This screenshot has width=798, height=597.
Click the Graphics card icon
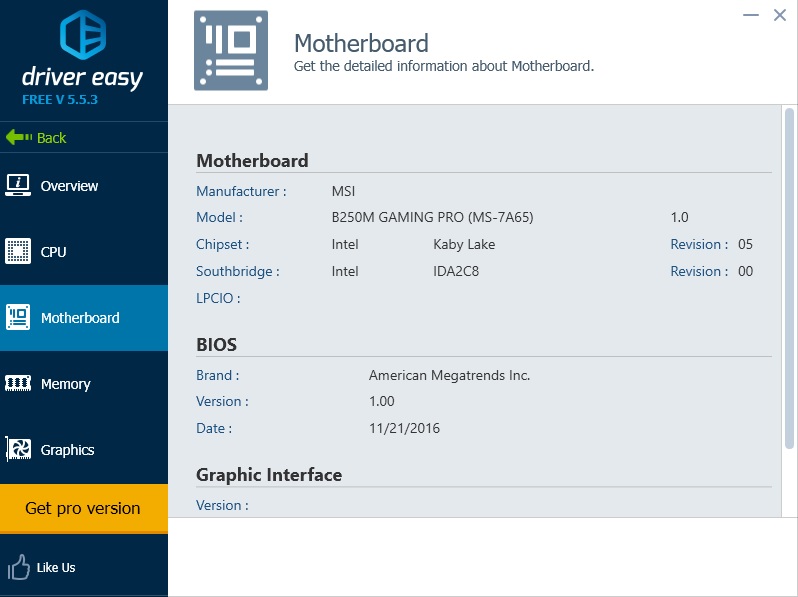(18, 450)
